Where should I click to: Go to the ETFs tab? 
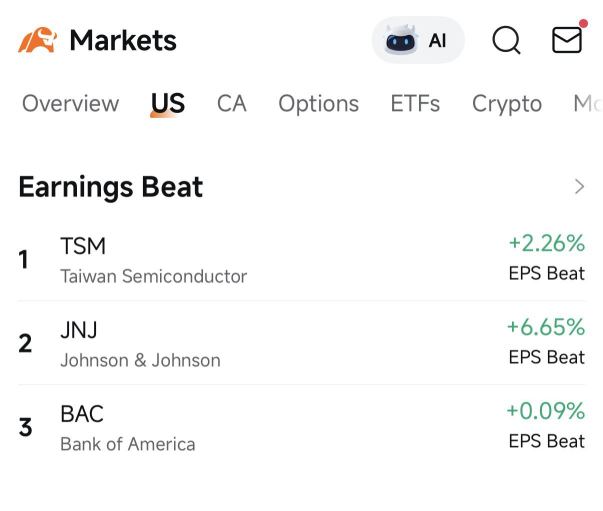pyautogui.click(x=415, y=103)
